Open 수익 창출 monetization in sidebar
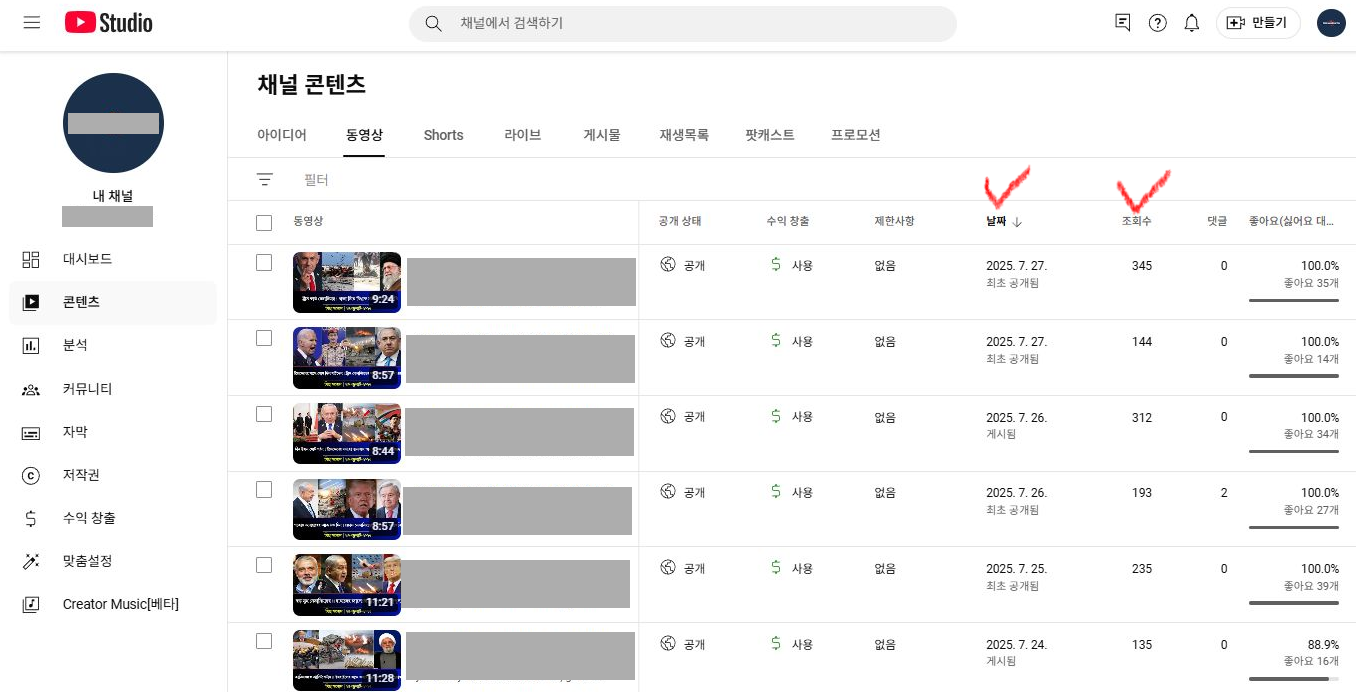 pos(89,518)
